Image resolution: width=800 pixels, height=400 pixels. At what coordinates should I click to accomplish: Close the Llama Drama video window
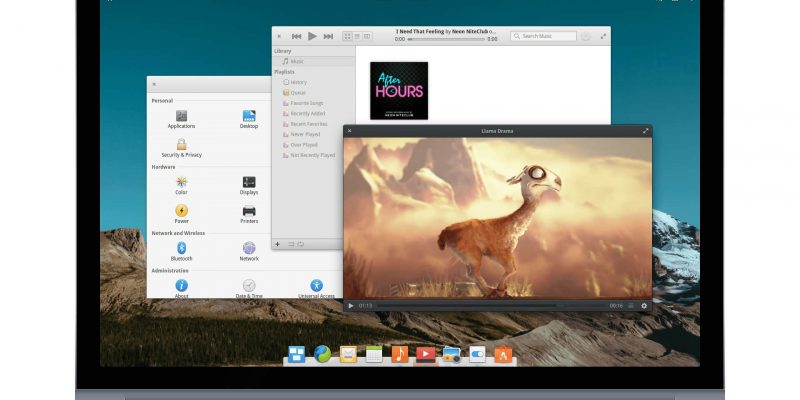(x=349, y=131)
